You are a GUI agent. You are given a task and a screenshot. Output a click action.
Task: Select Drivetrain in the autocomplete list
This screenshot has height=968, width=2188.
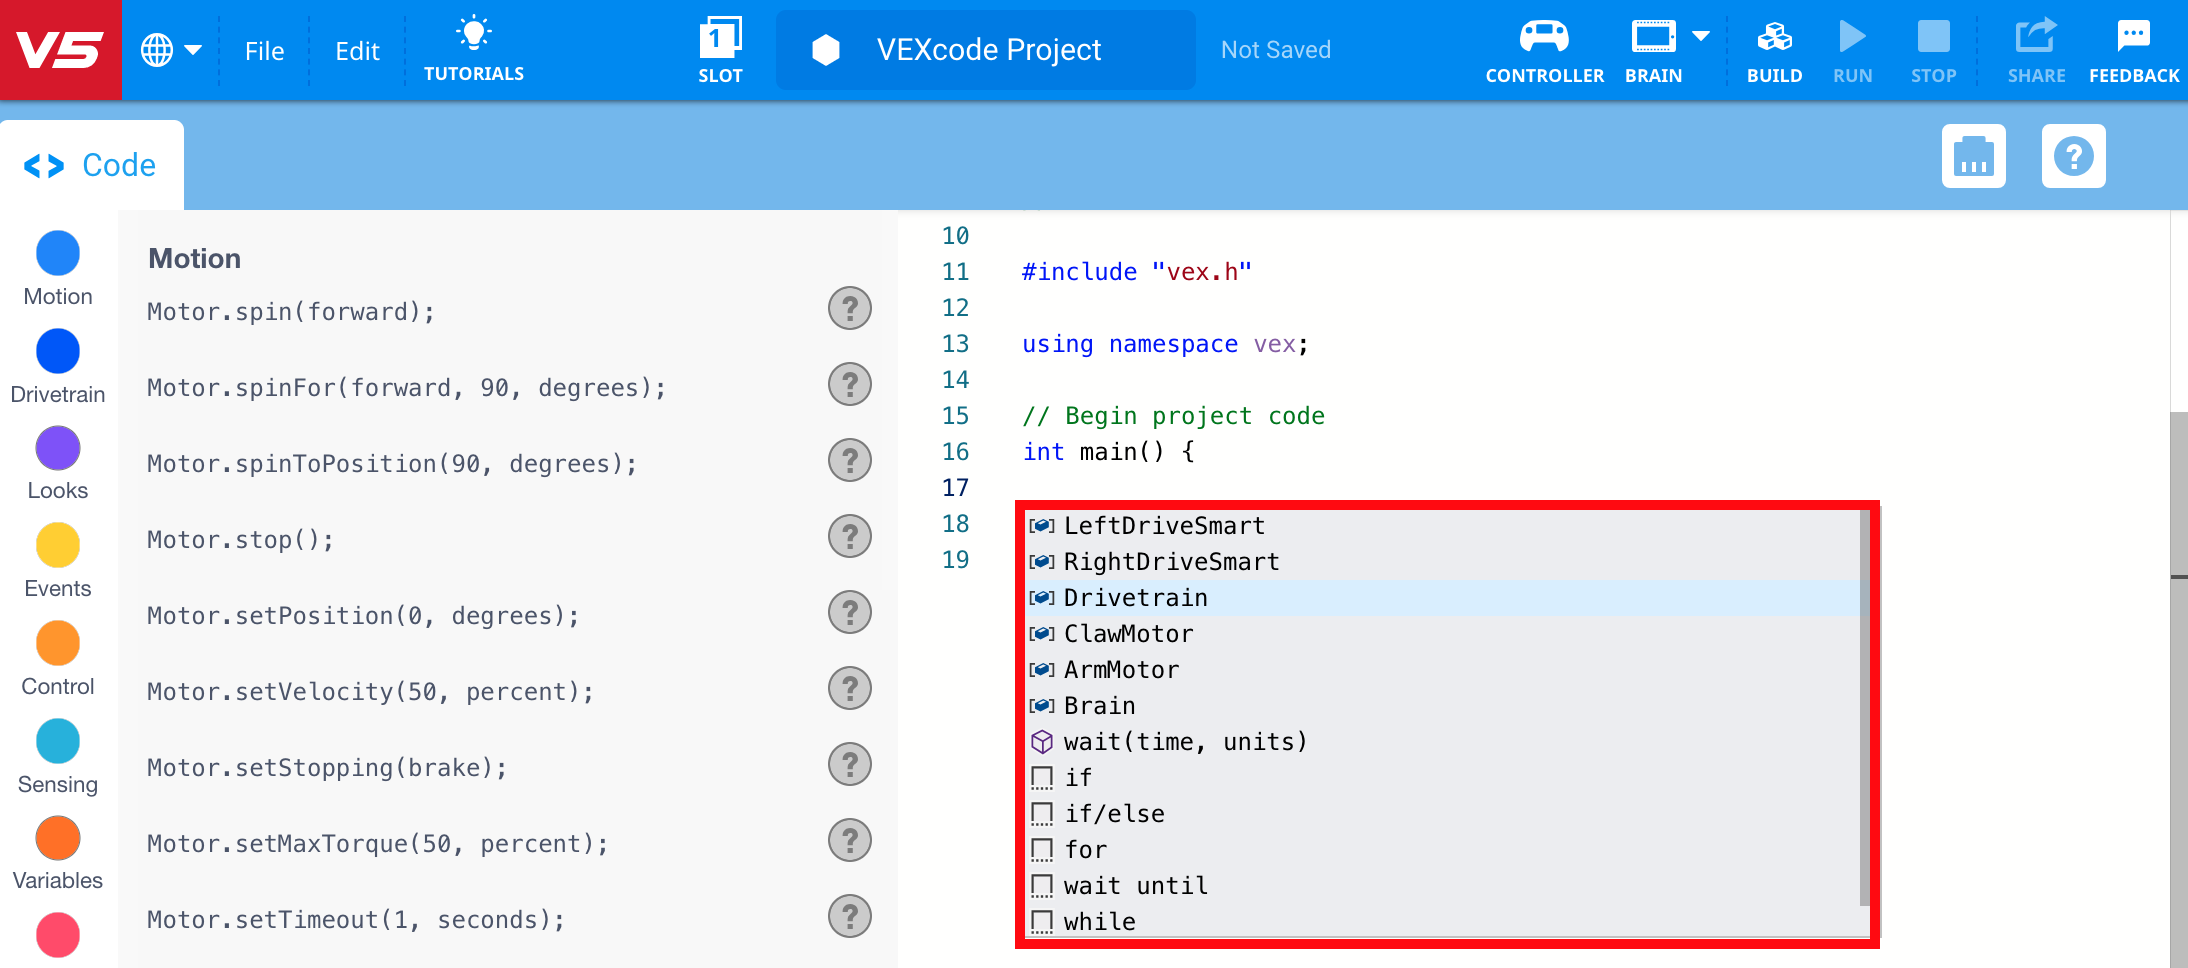1135,597
